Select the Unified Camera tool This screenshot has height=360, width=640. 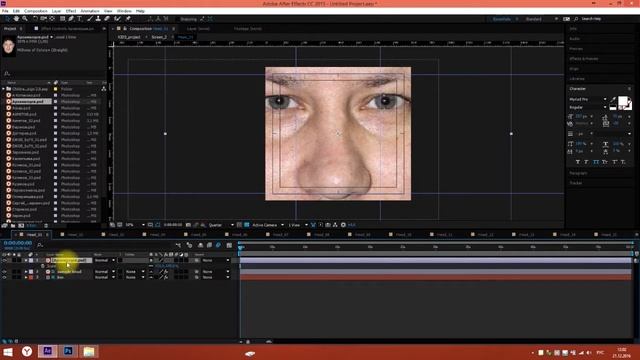tap(43, 19)
